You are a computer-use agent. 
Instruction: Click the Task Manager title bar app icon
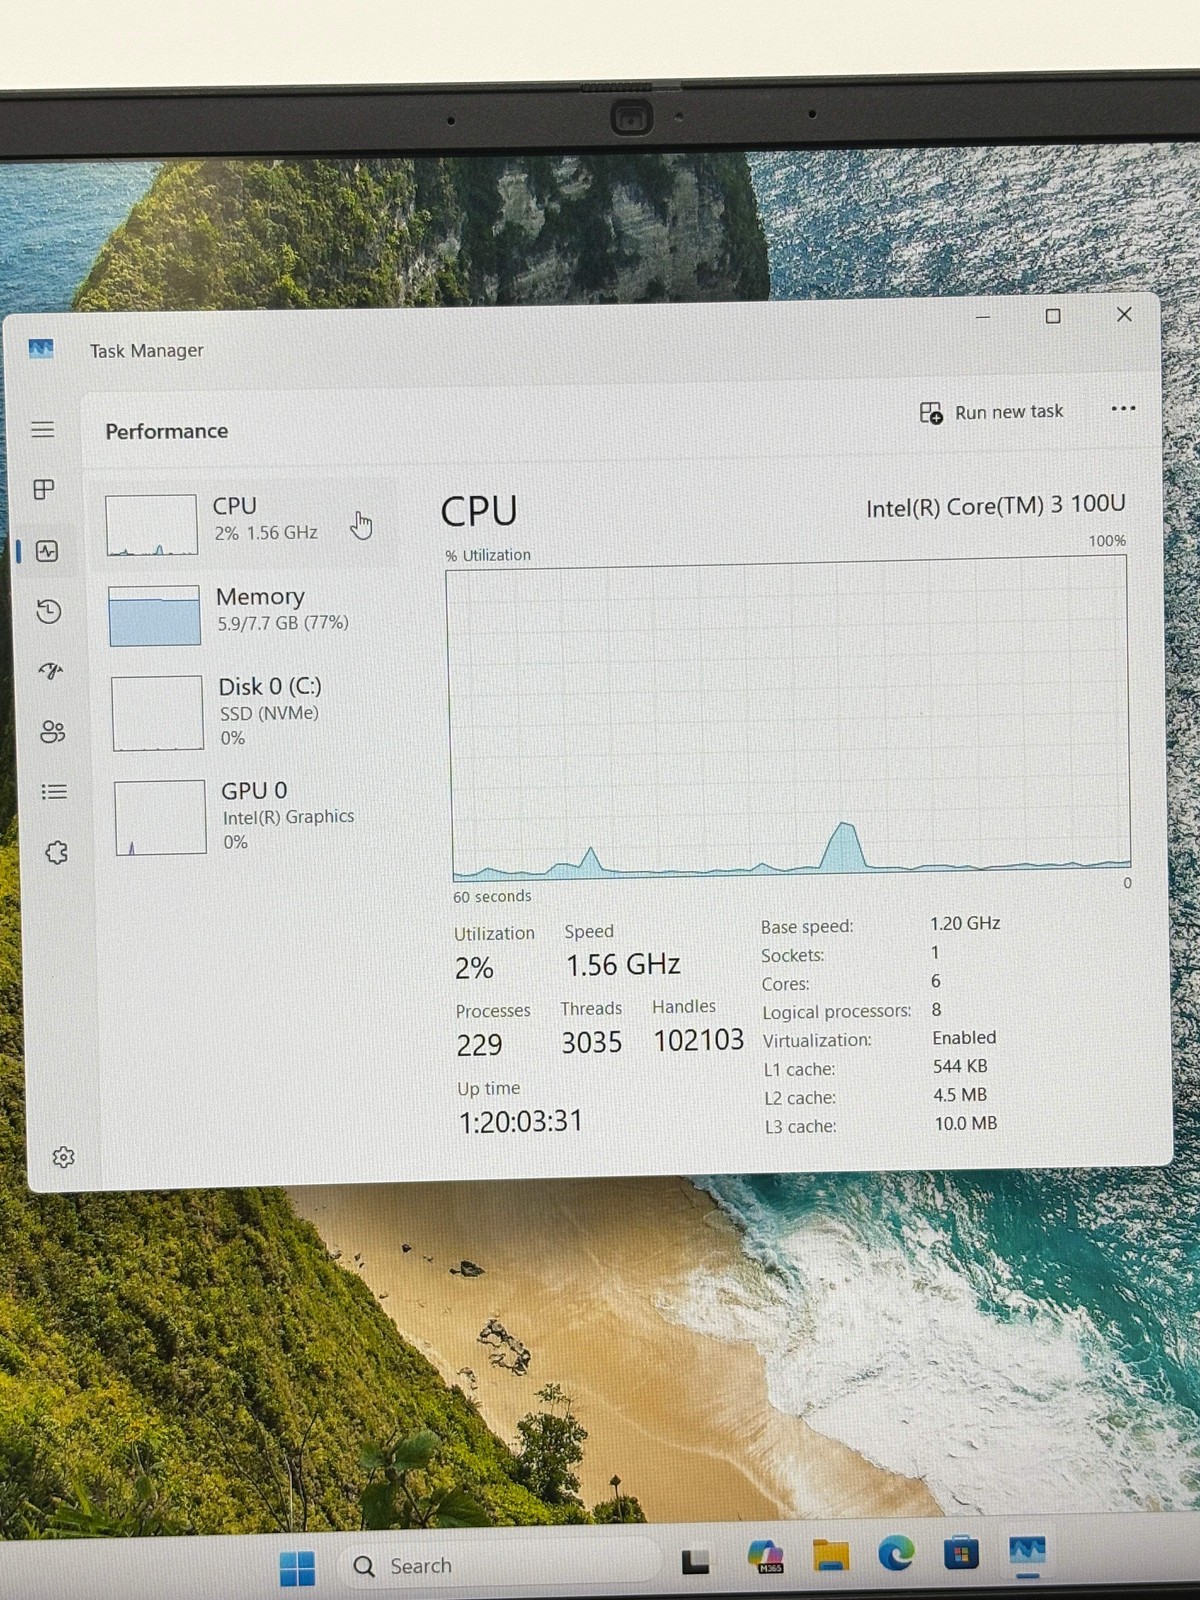[41, 349]
